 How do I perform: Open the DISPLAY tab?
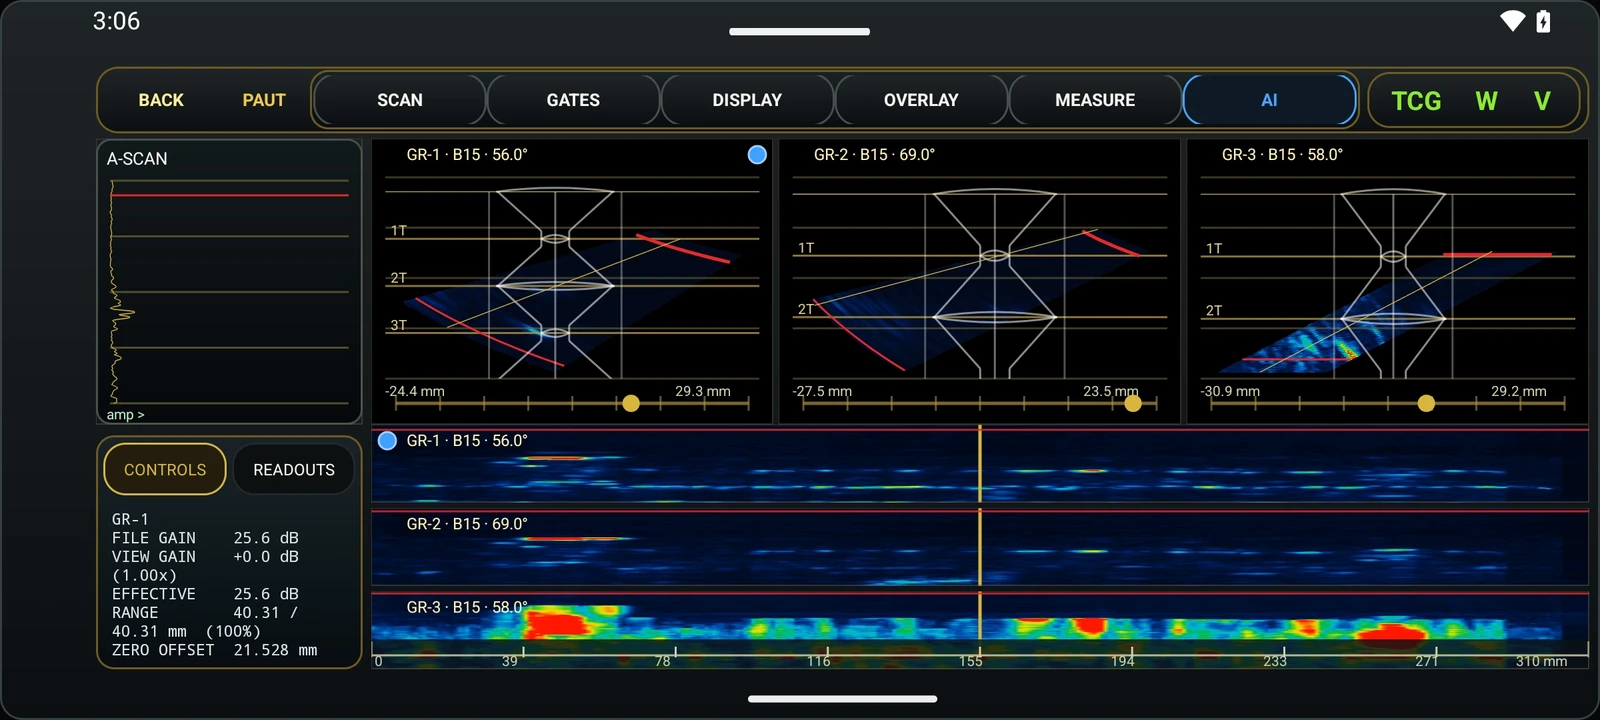747,100
